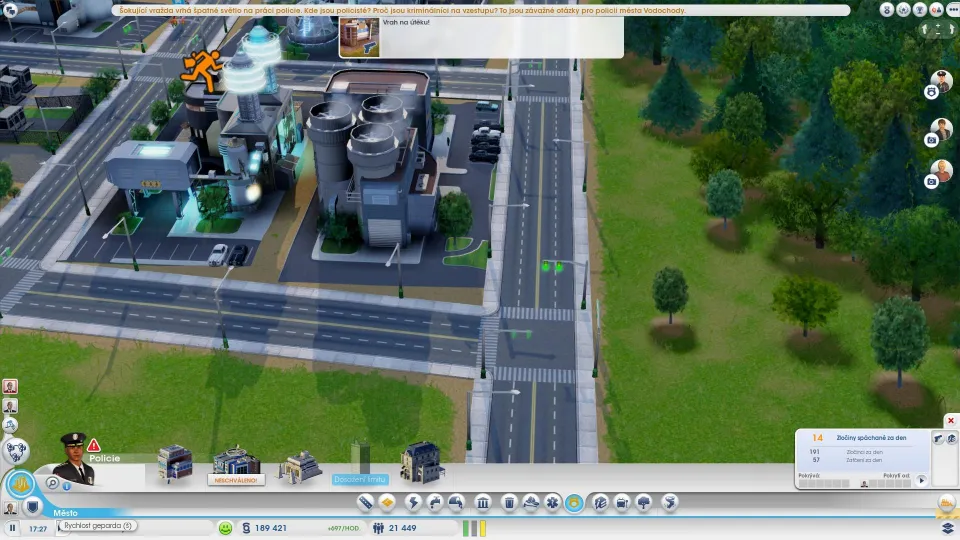The height and width of the screenshot is (540, 960).
Task: Click the highlighted Police badge icon
Action: tap(574, 503)
